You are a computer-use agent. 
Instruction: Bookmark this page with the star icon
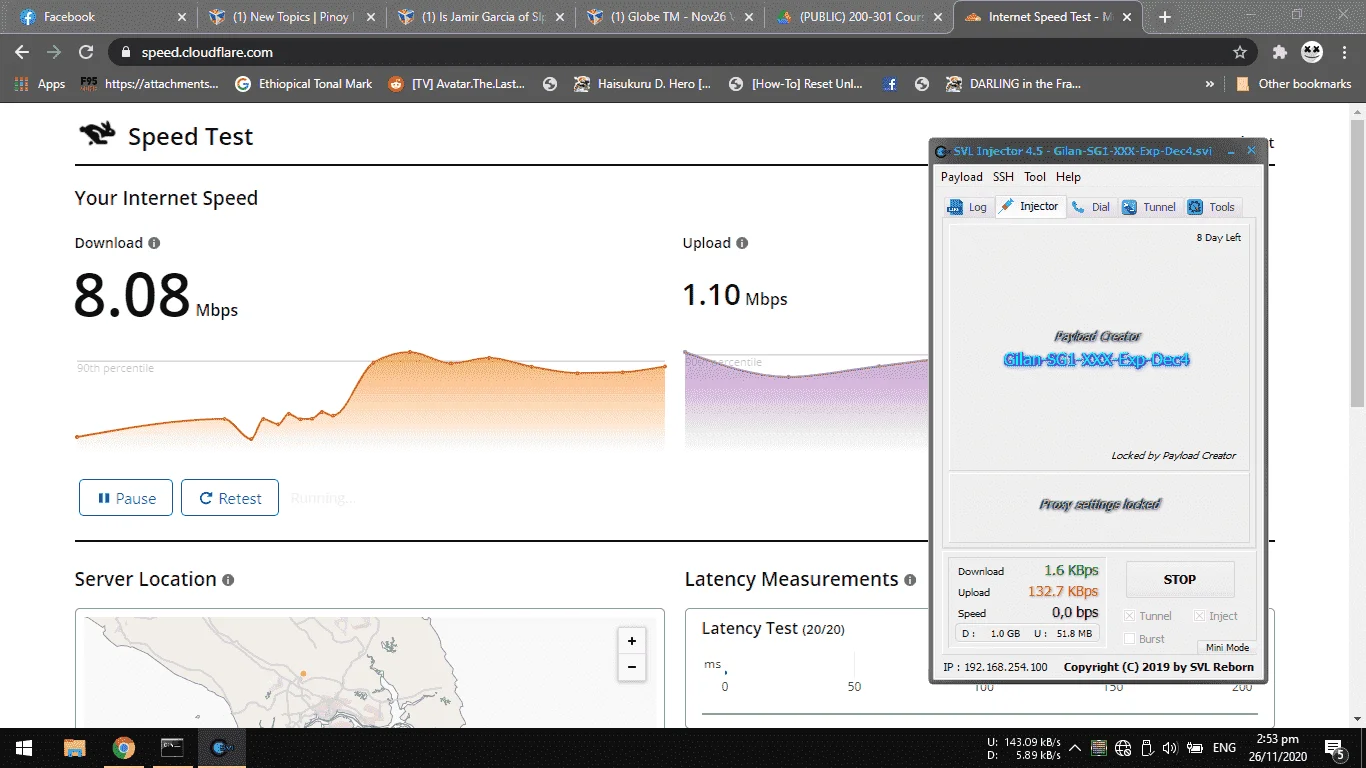tap(1240, 52)
